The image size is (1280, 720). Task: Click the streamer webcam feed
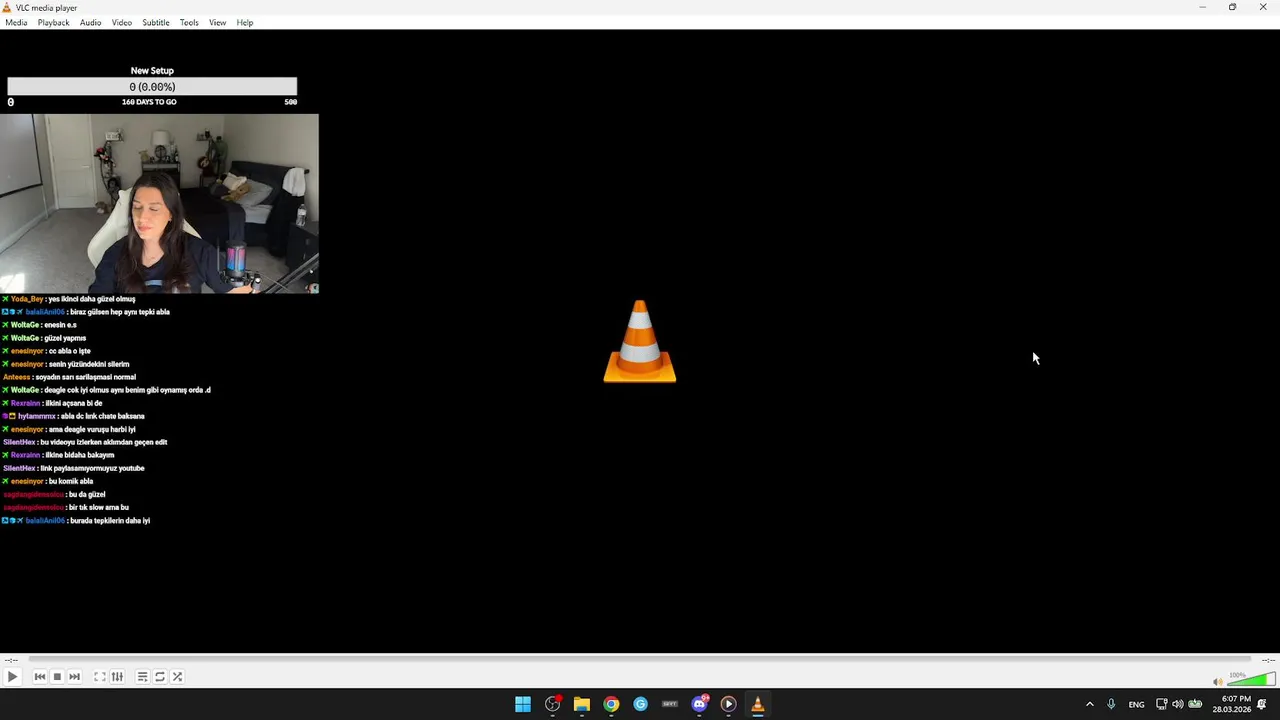(x=159, y=204)
